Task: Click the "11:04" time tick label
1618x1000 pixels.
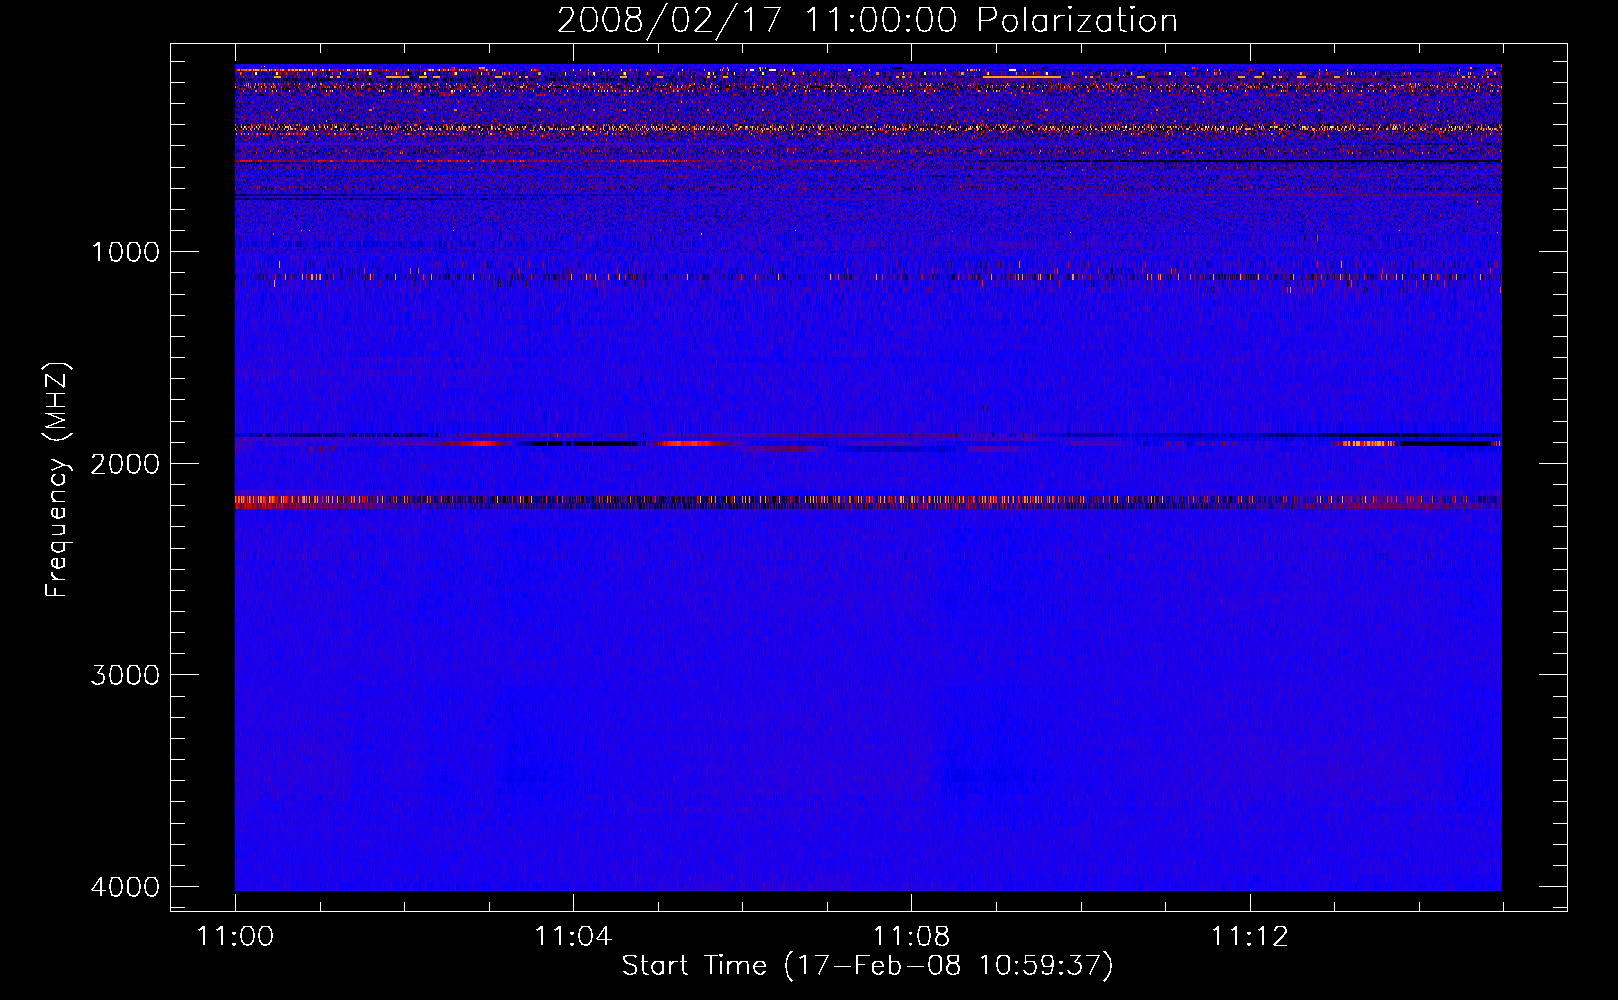Action: coord(573,937)
